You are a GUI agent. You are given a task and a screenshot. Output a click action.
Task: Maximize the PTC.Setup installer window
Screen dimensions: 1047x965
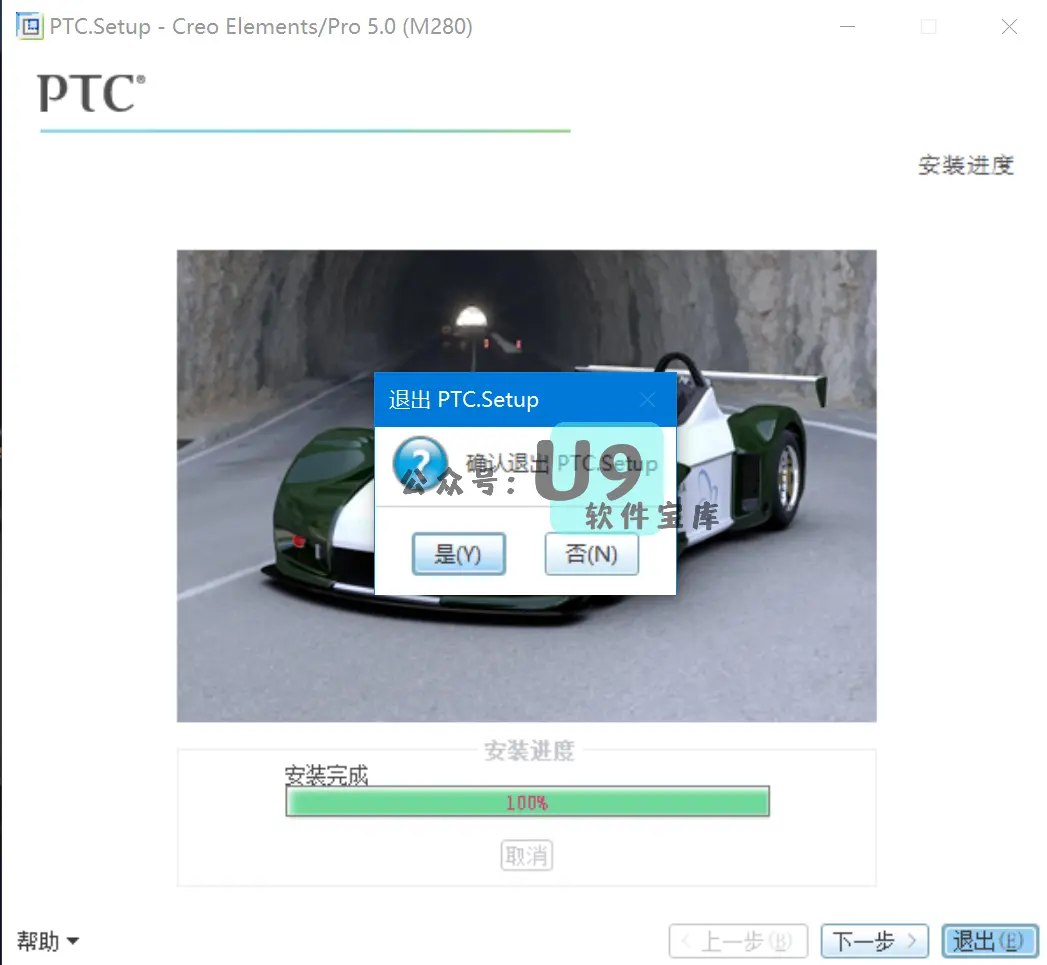point(928,27)
